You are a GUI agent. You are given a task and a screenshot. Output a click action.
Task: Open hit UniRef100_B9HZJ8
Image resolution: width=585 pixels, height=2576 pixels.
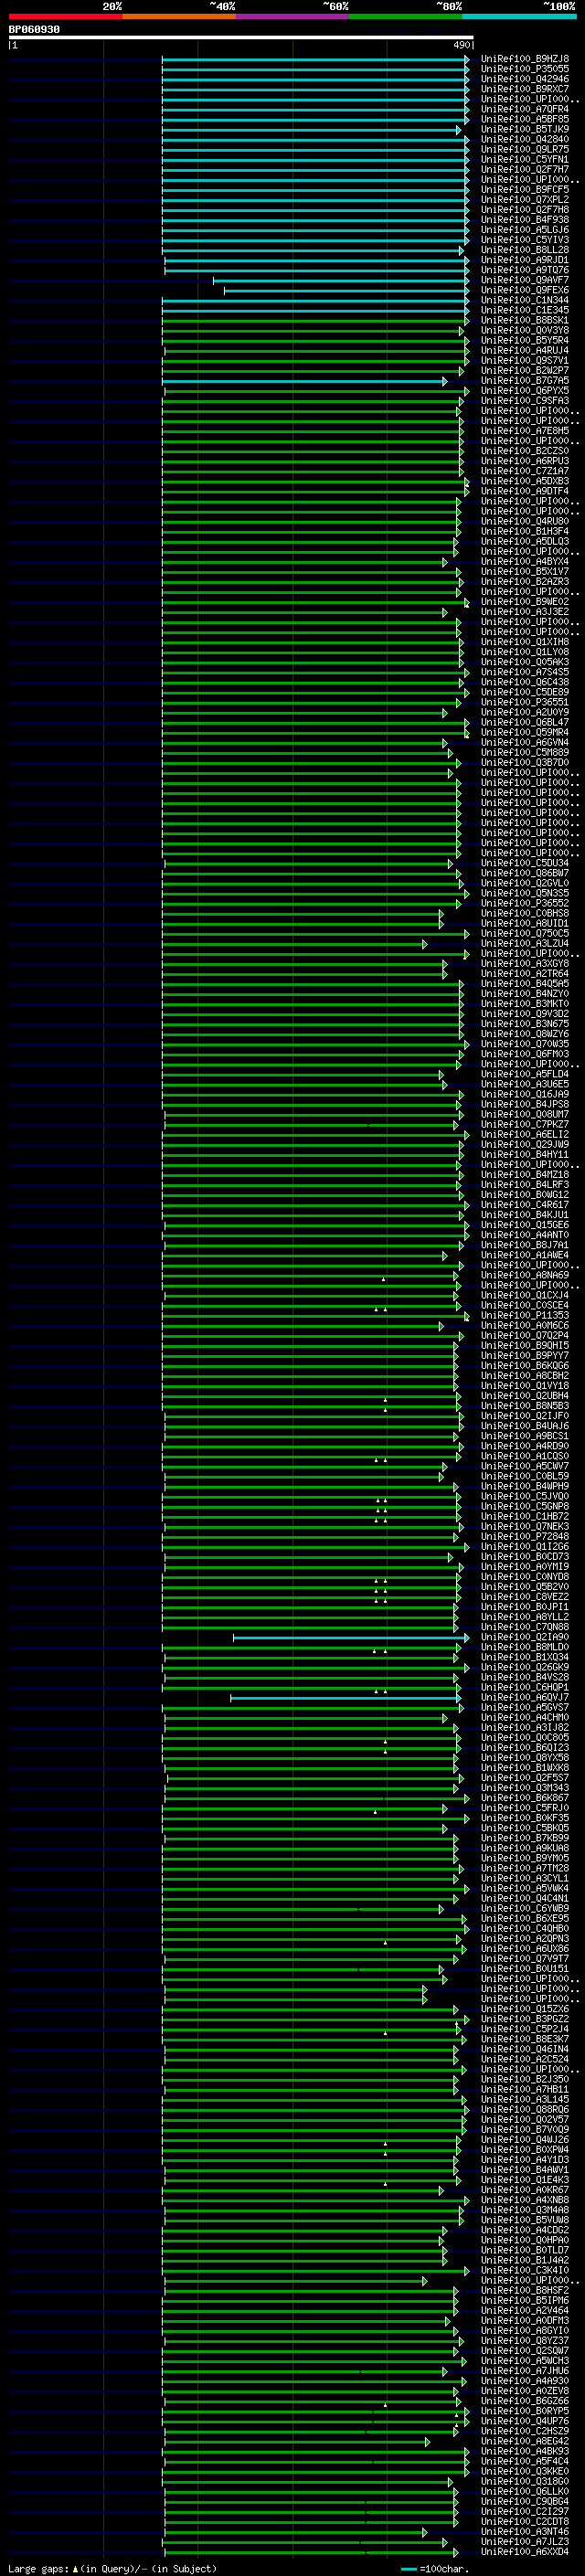point(525,59)
